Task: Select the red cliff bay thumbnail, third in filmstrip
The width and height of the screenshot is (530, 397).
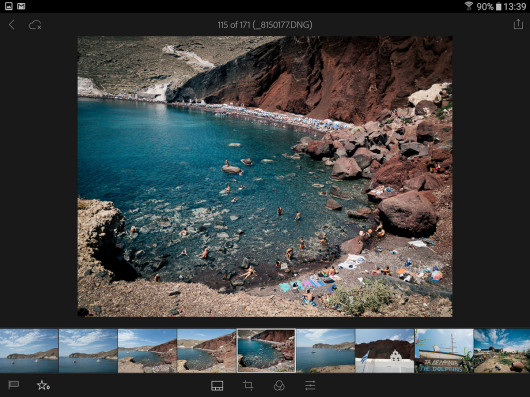Action: point(147,351)
